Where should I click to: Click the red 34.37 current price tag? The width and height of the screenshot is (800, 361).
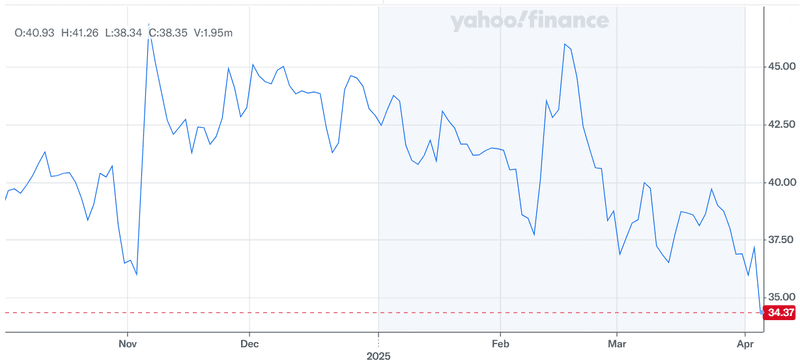pyautogui.click(x=779, y=313)
